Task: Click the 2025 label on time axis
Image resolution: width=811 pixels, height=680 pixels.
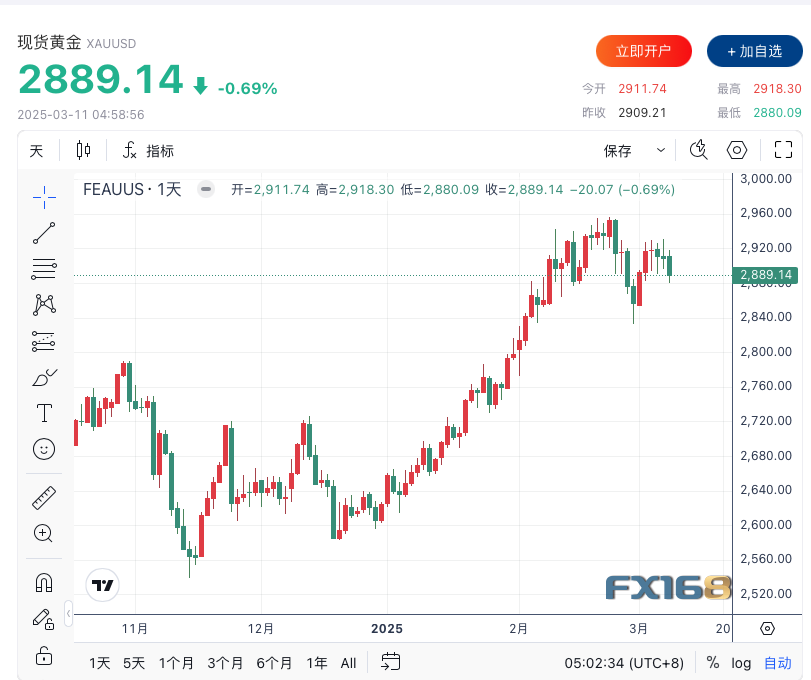Action: (387, 629)
